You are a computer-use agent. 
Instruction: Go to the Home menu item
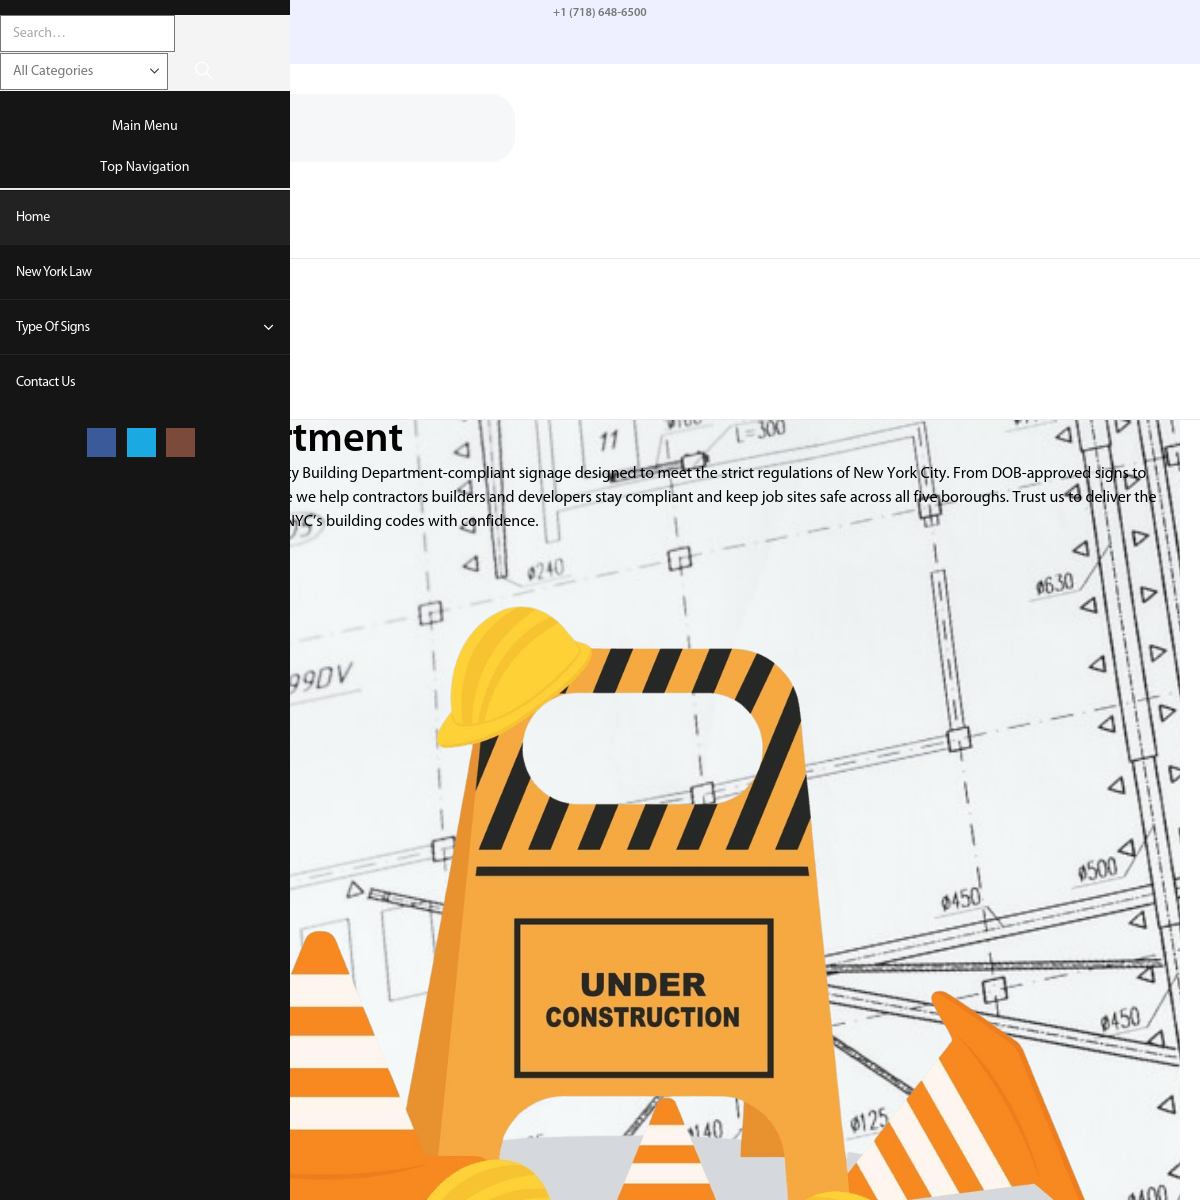click(x=33, y=217)
